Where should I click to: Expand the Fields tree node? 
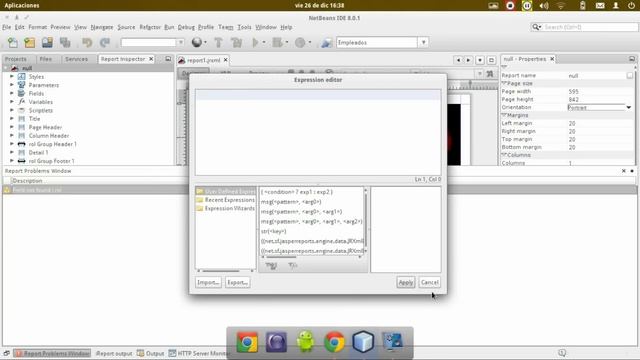click(12, 93)
